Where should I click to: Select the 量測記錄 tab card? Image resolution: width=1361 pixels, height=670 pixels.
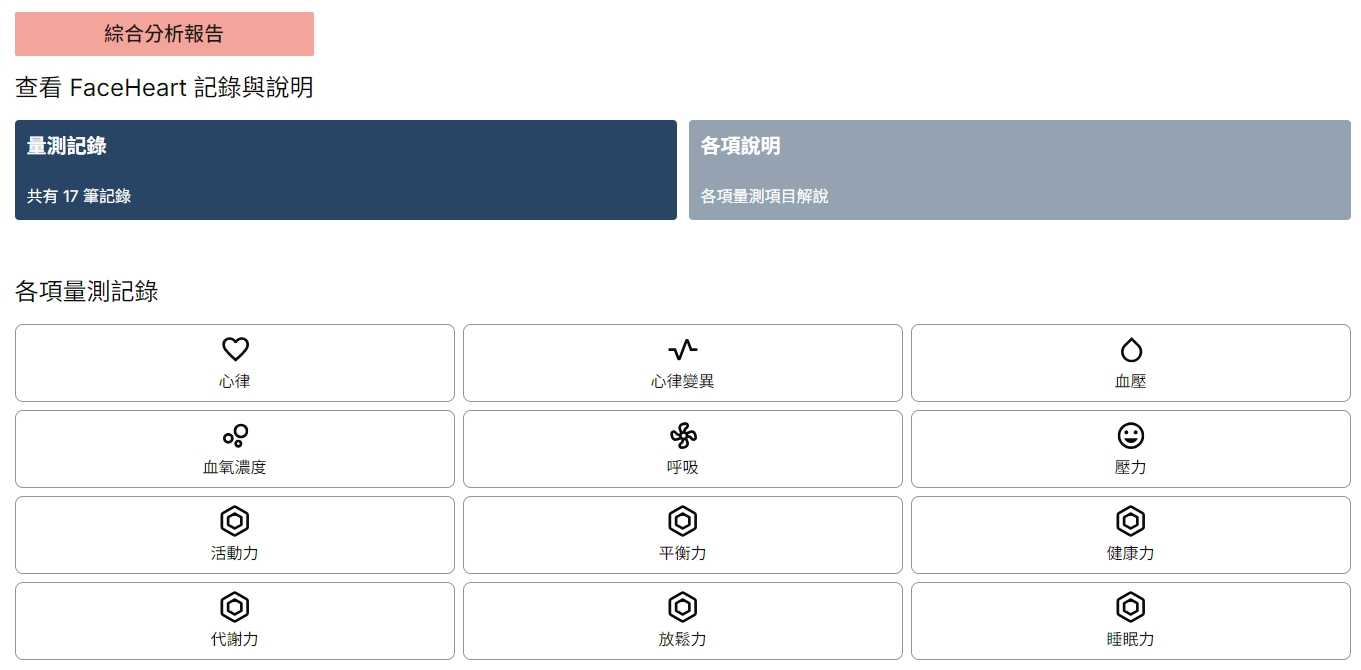click(346, 170)
